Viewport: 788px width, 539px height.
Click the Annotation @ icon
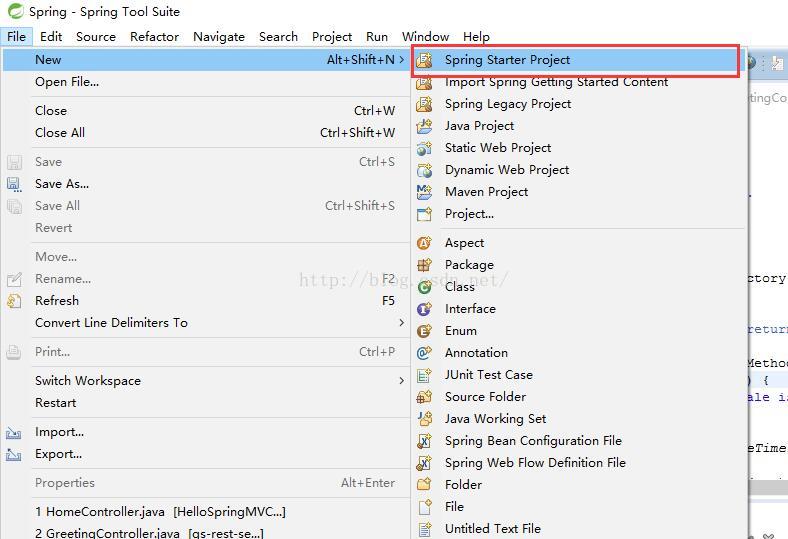tap(424, 353)
